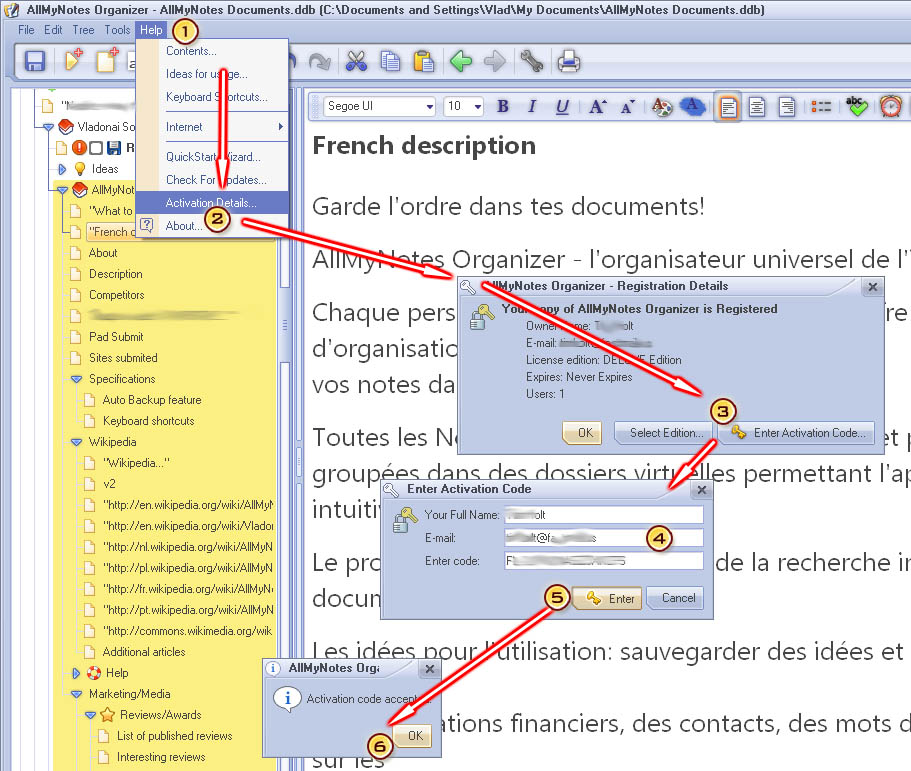Click OK in the activation accepted message
The image size is (911, 771).
413,736
